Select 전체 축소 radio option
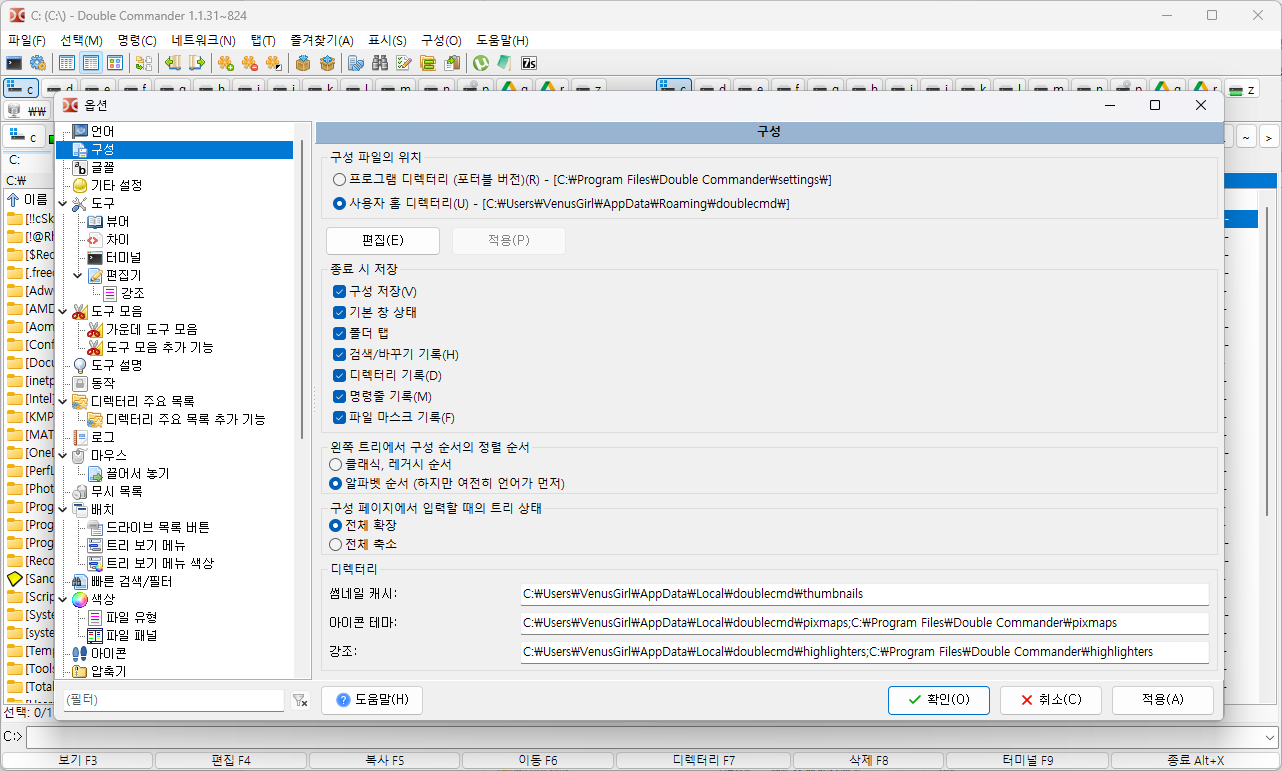 [x=336, y=544]
